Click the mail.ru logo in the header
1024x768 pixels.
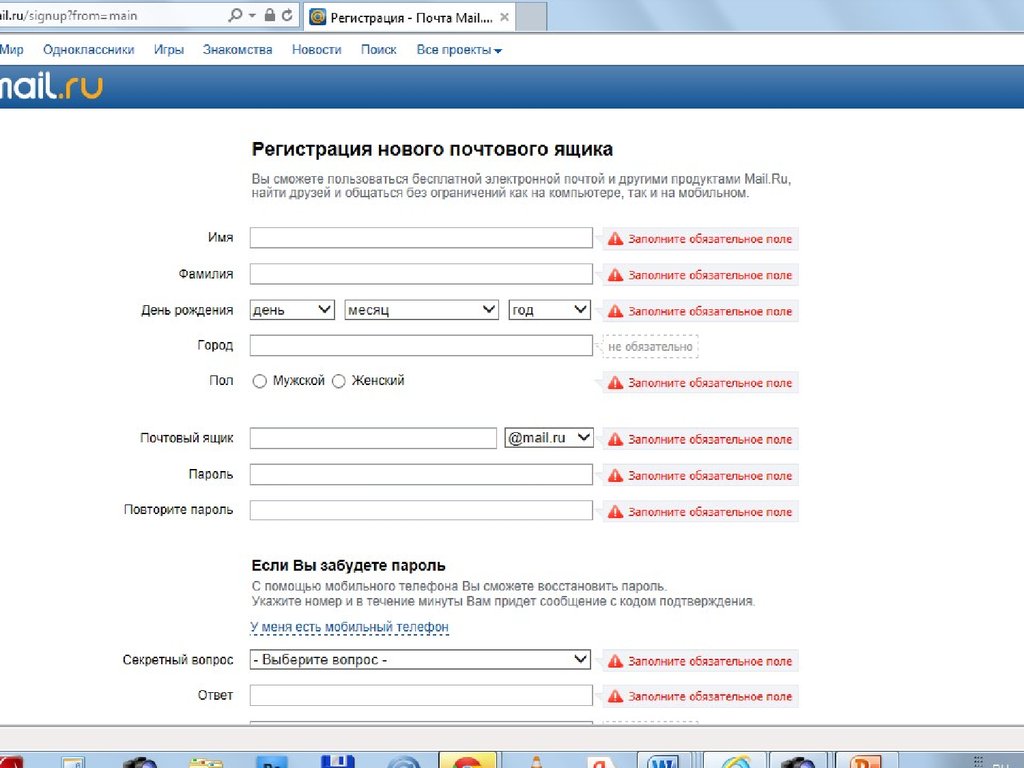tap(51, 86)
